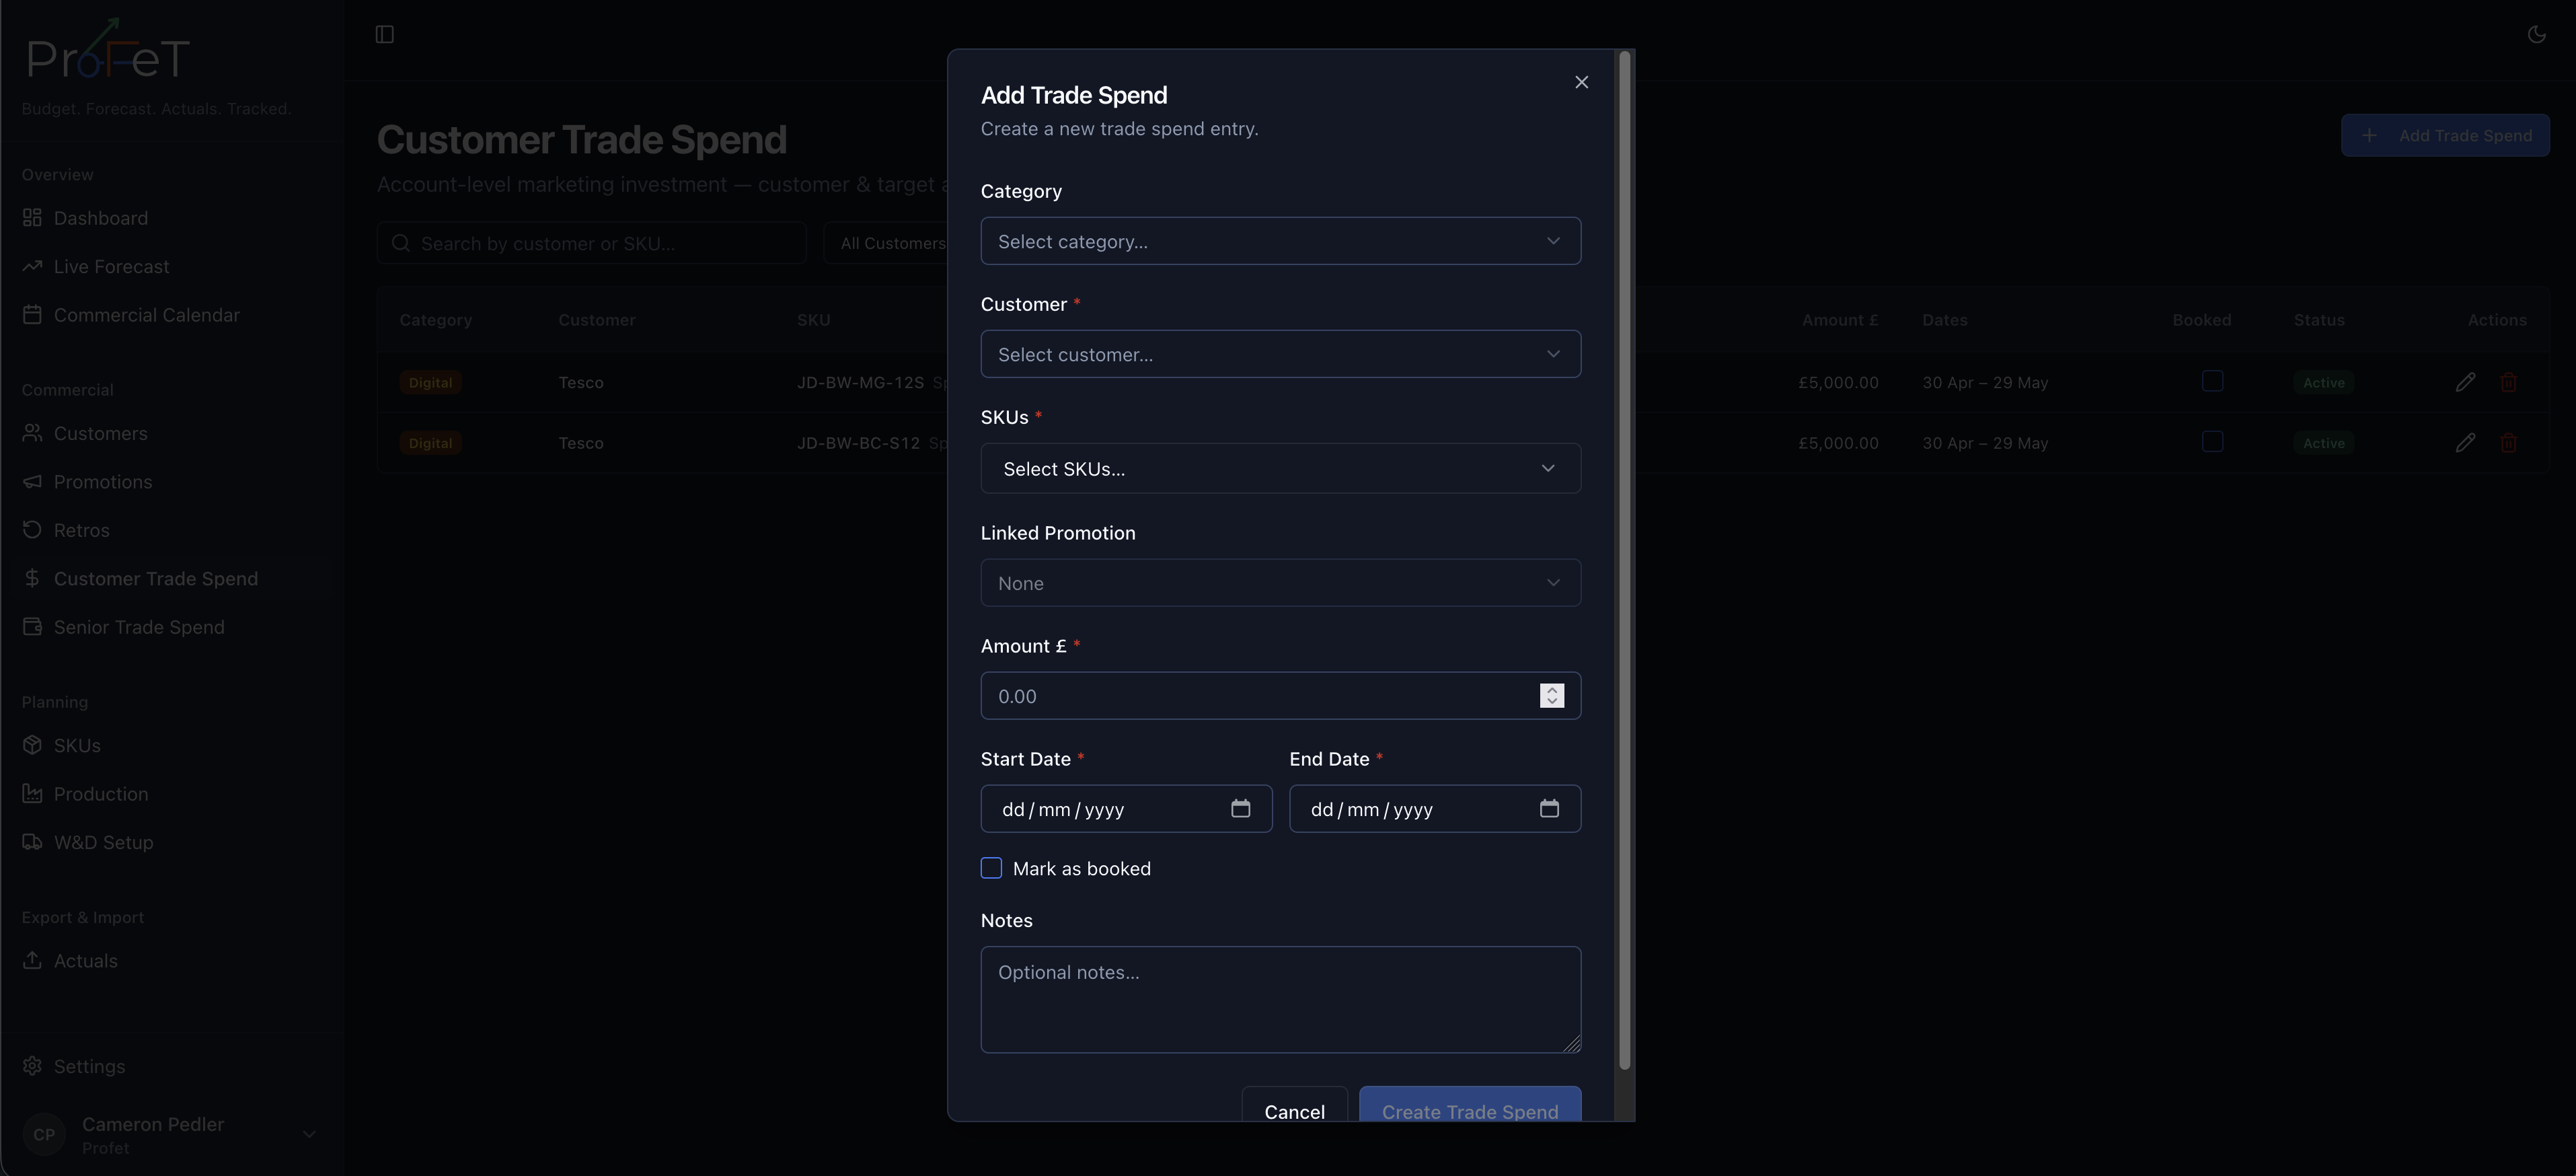The height and width of the screenshot is (1176, 2576).
Task: Edit the JD-BW-BC-S12 row with pencil icon
Action: pos(2465,443)
